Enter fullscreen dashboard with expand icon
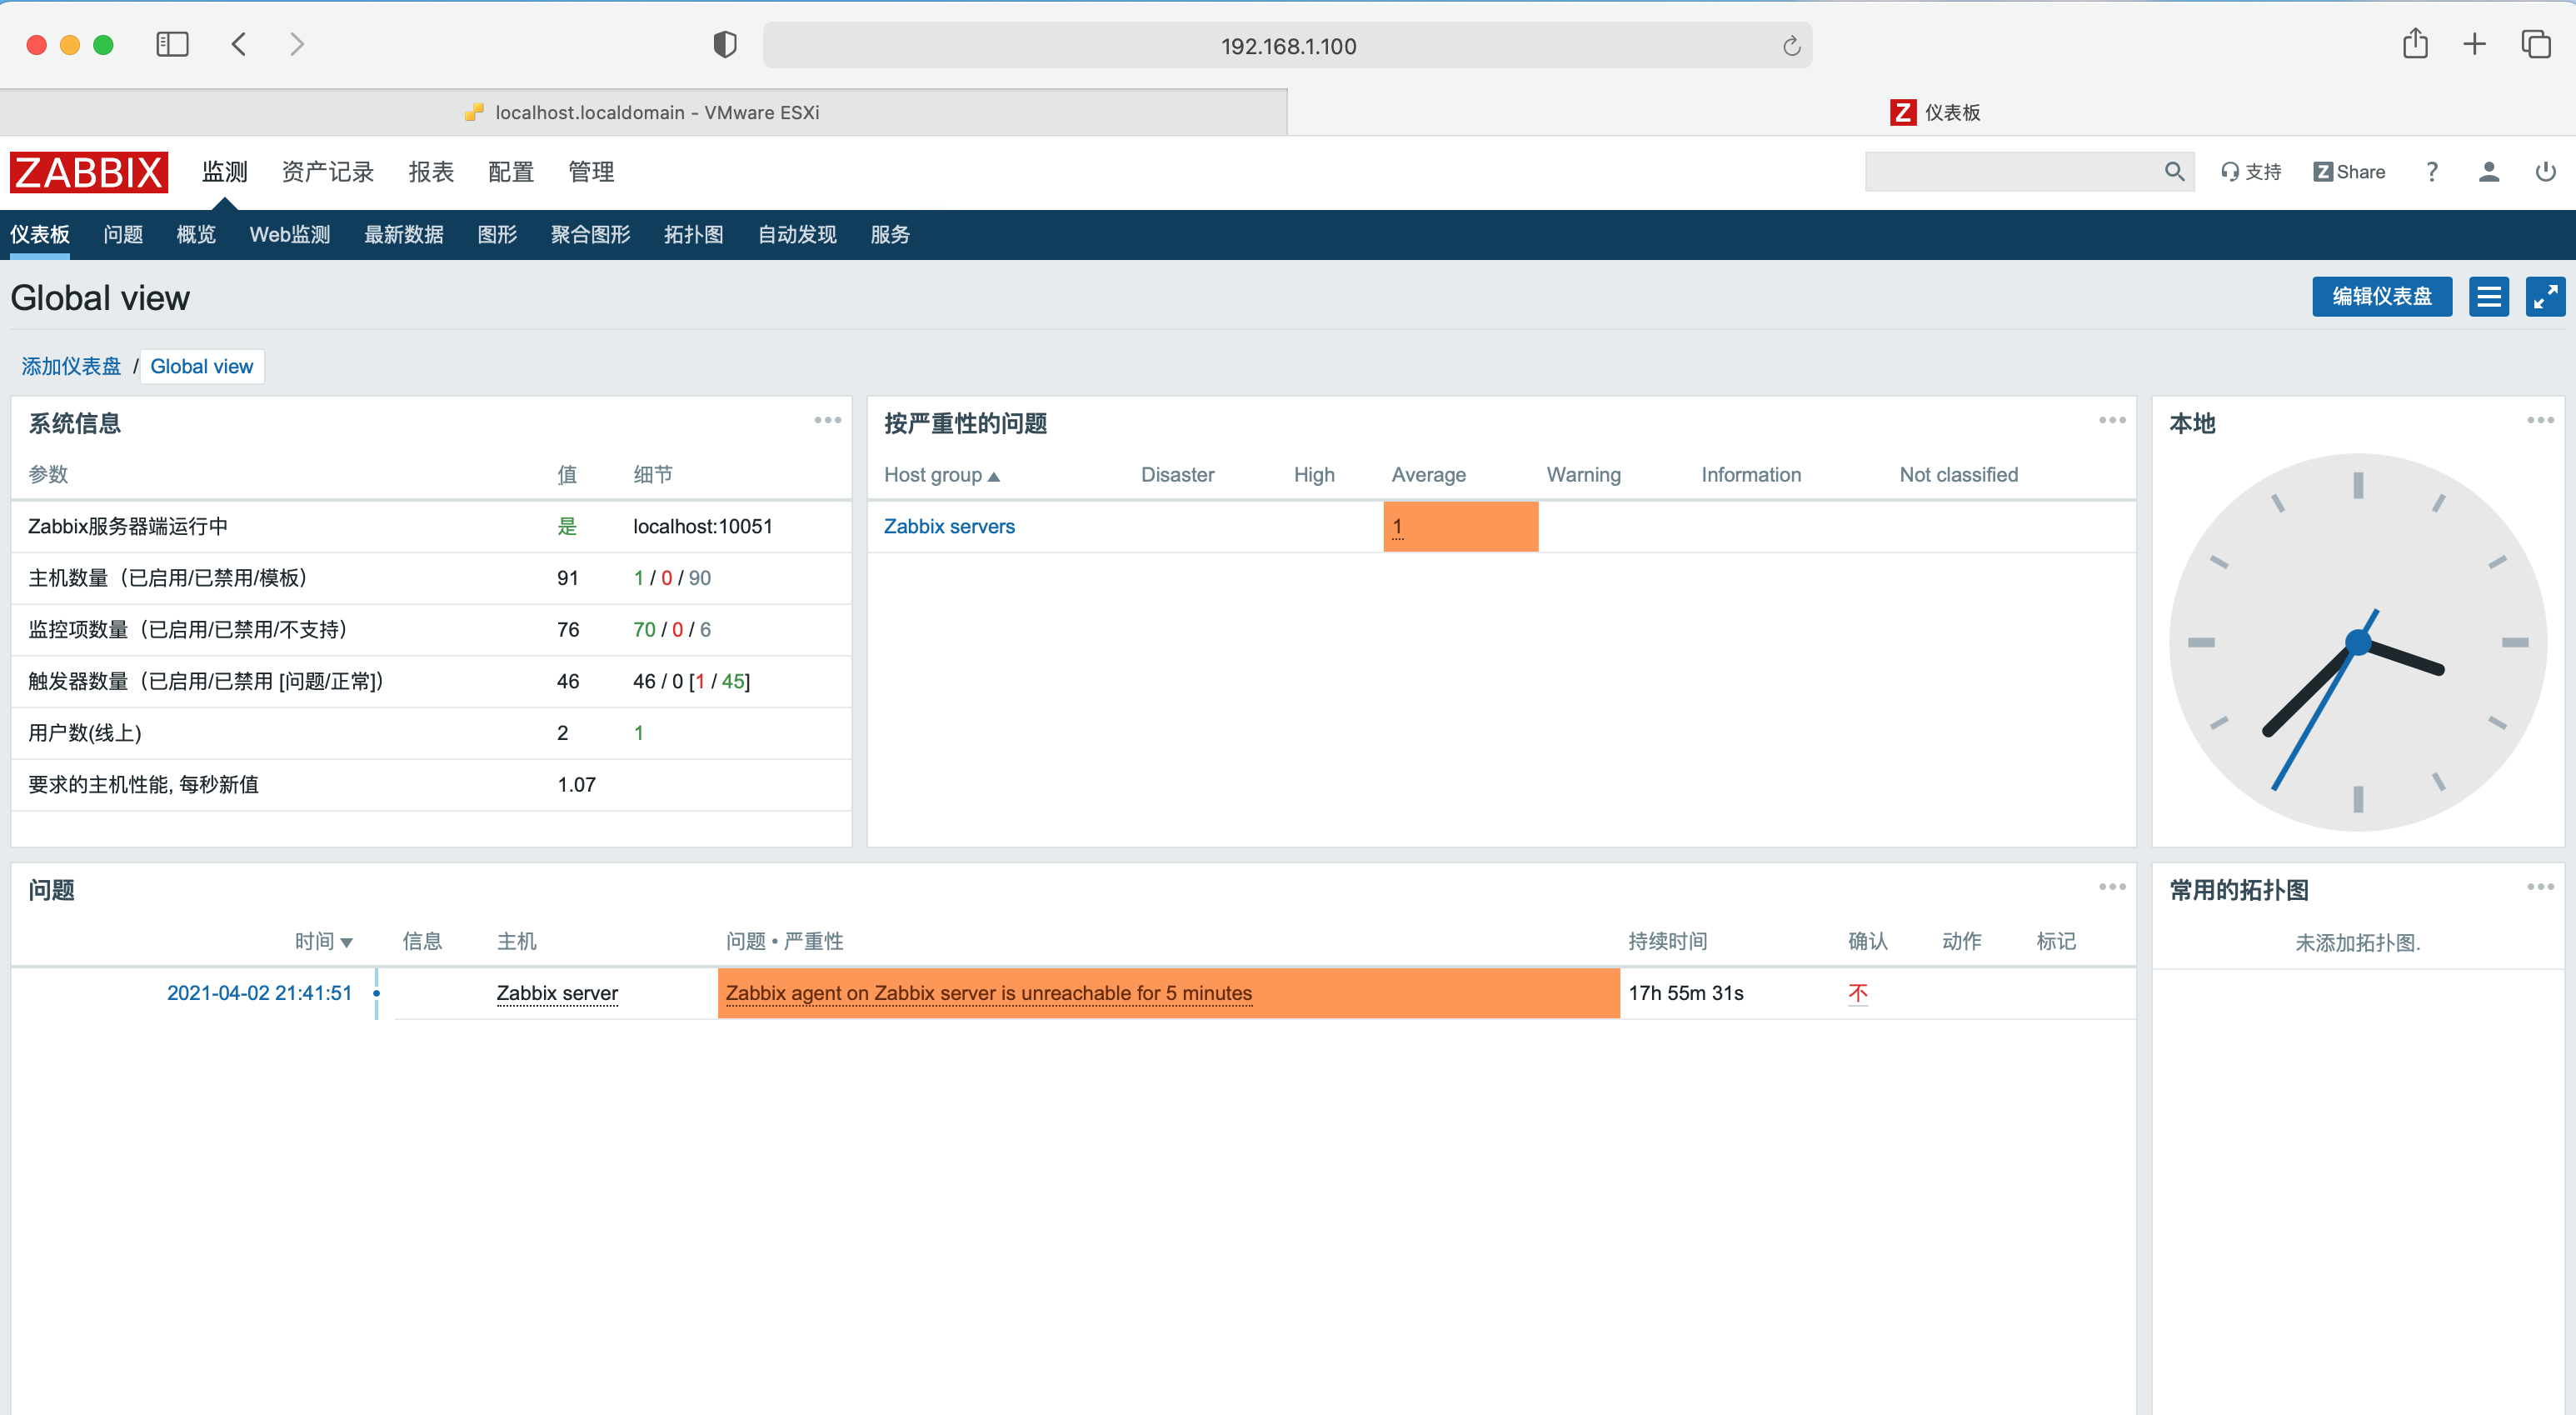 click(x=2544, y=297)
